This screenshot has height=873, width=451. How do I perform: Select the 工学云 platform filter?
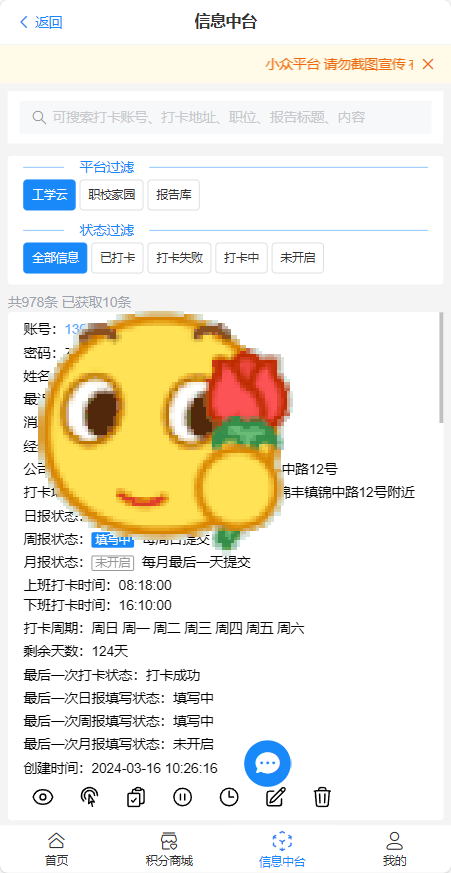pyautogui.click(x=50, y=195)
